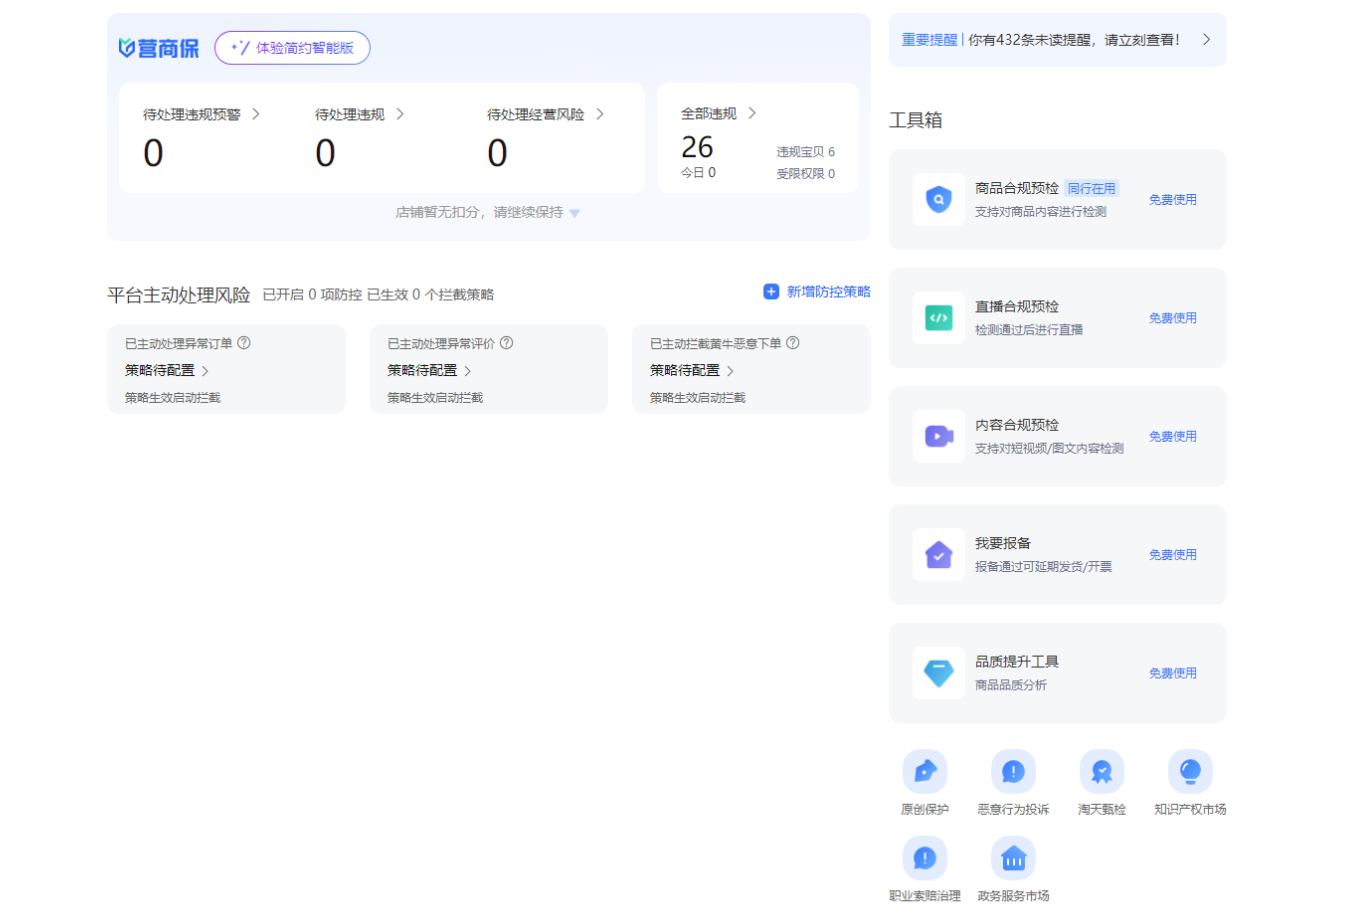Screen dimensions: 1345x905
Task: Click 免费使用 for 品质提升工具
Action: tap(1172, 673)
